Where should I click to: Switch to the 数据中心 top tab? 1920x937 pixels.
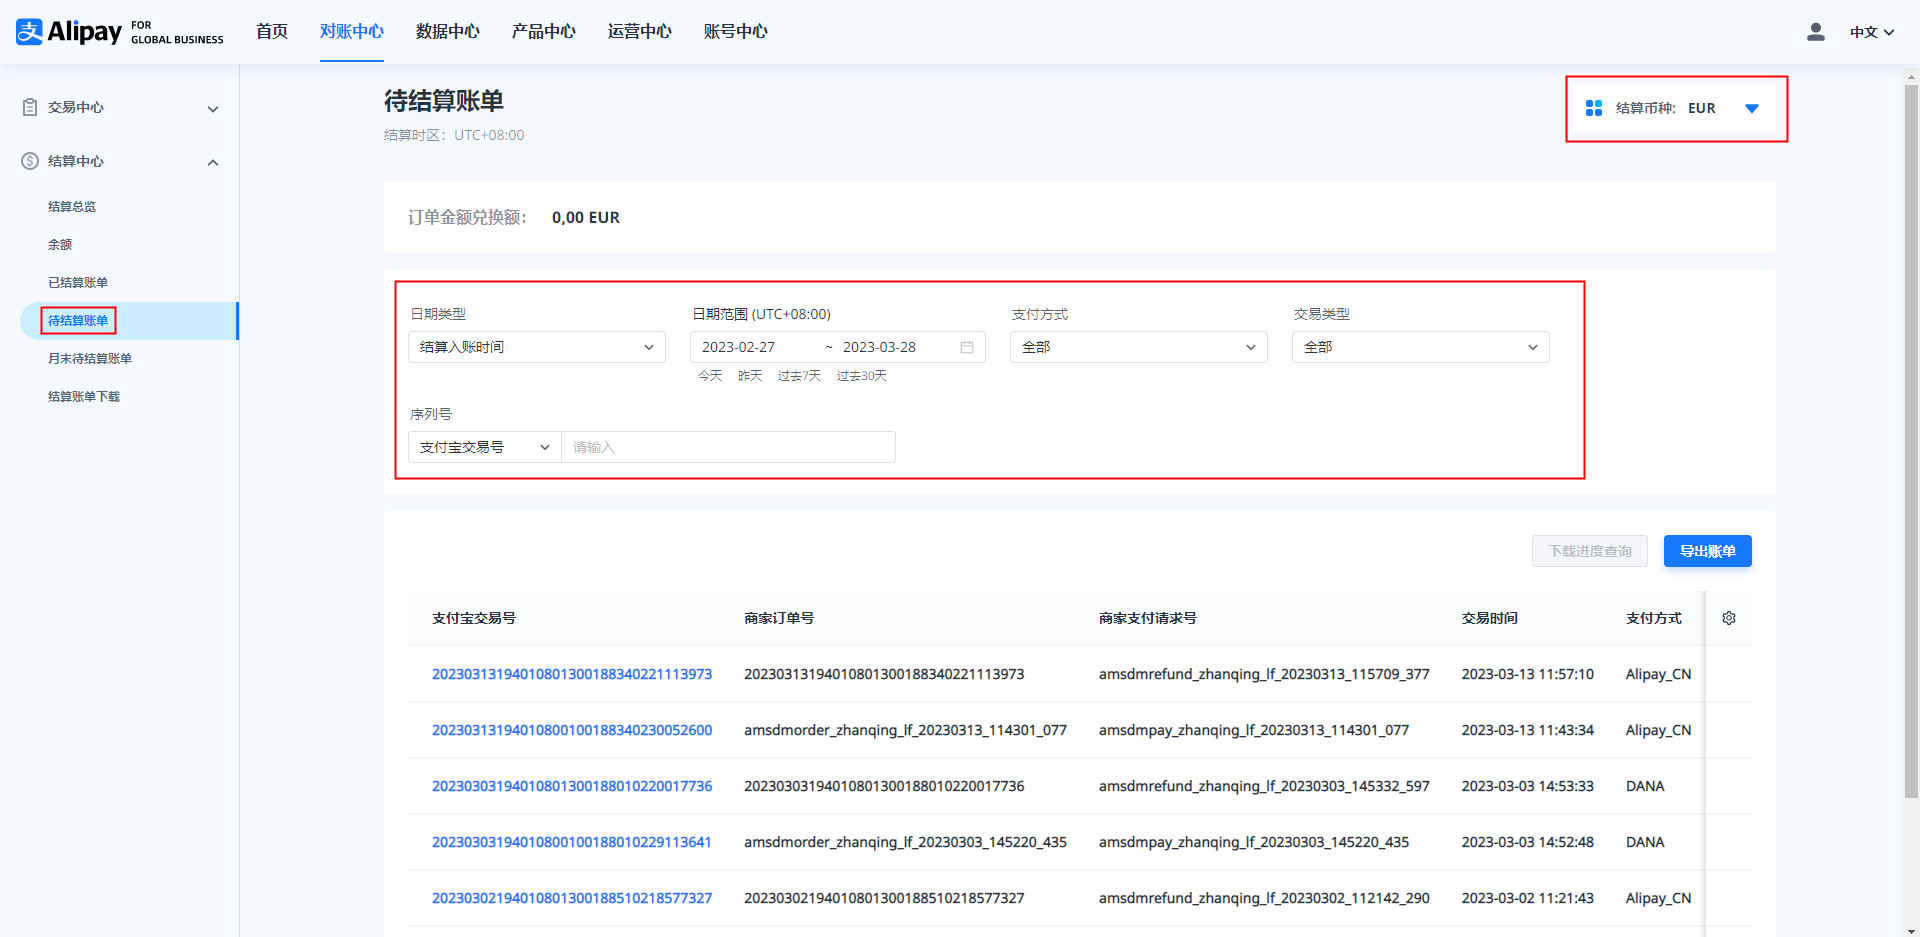pyautogui.click(x=447, y=32)
